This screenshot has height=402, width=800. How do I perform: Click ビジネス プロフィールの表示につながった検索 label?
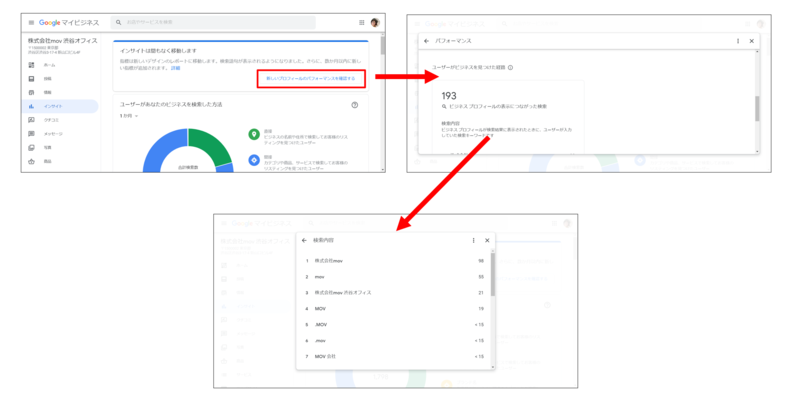point(498,107)
